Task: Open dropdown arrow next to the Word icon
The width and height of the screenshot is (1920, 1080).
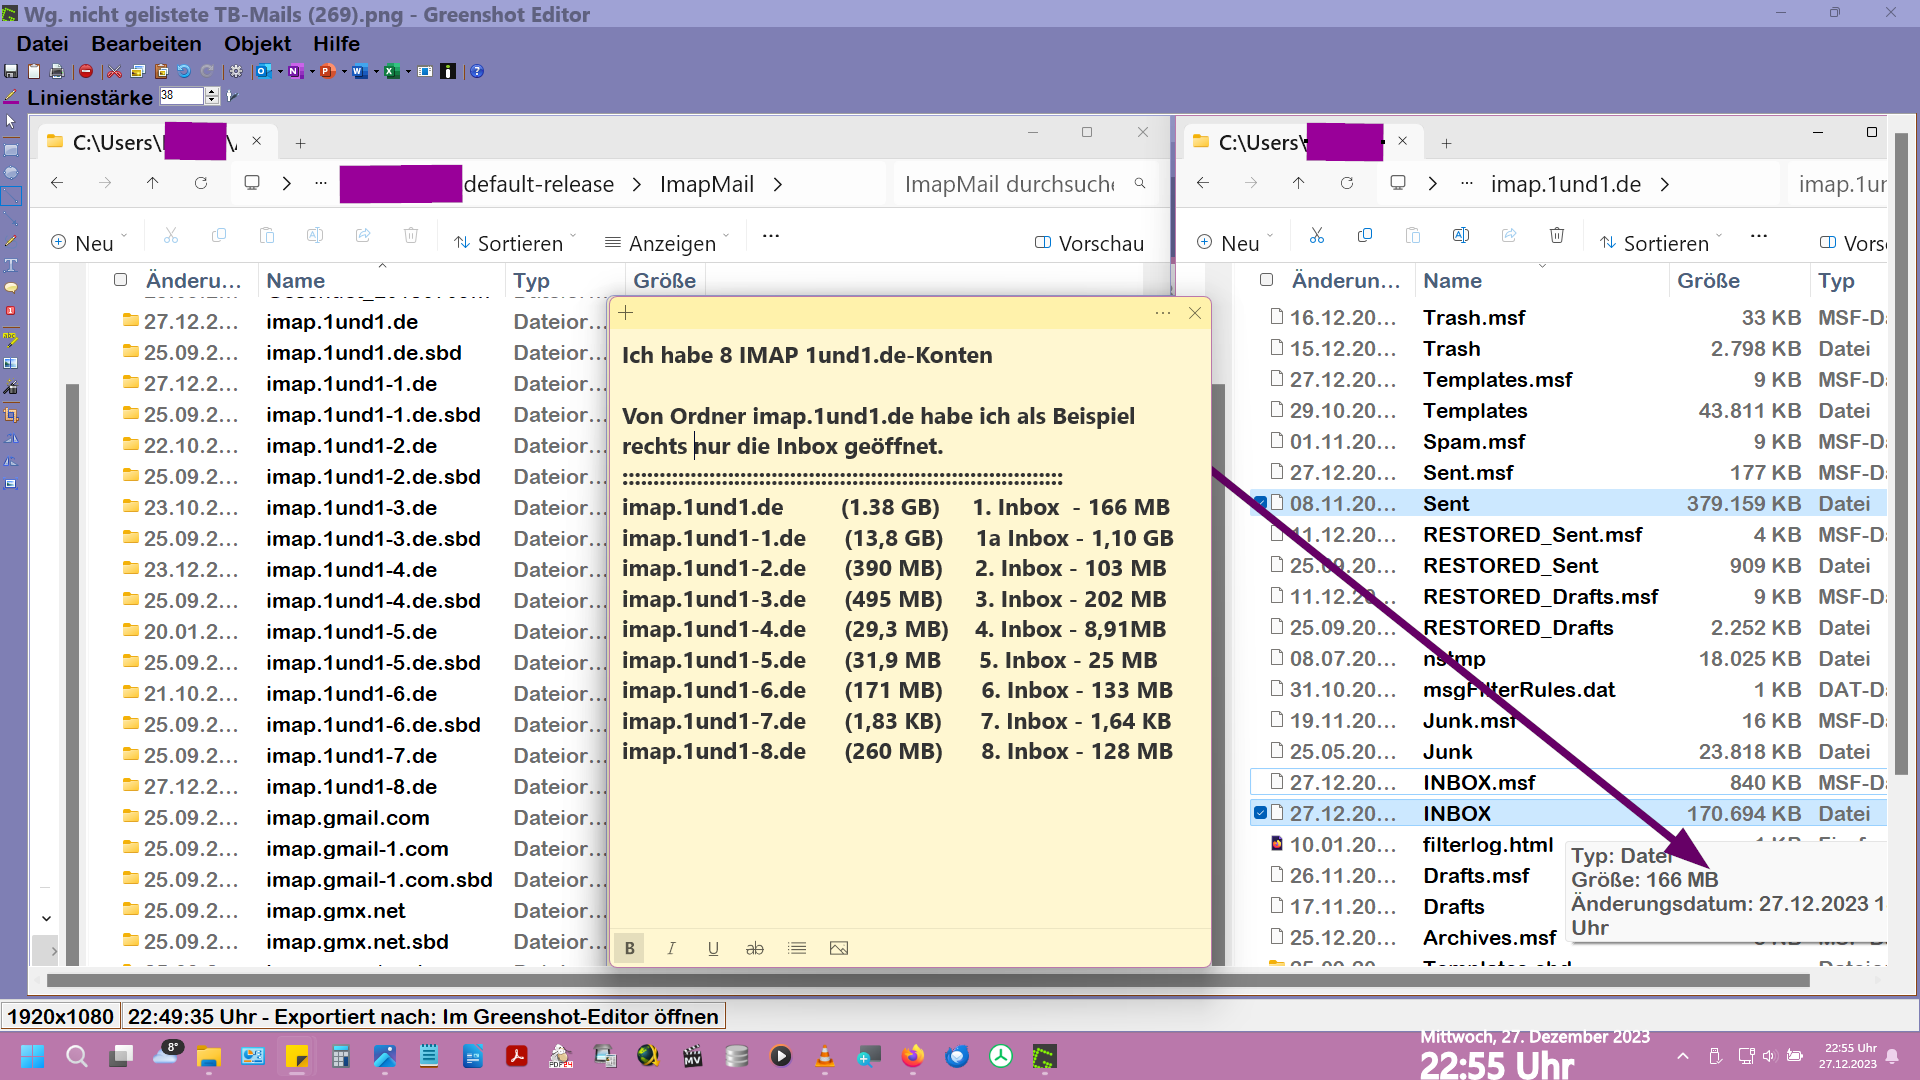Action: coord(375,71)
